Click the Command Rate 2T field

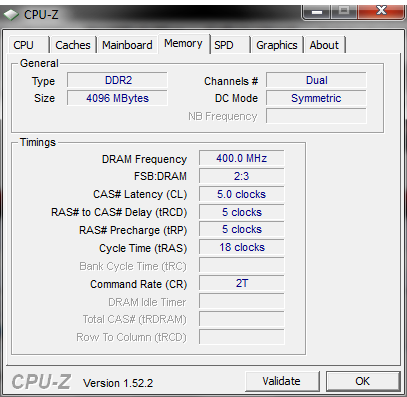point(242,283)
